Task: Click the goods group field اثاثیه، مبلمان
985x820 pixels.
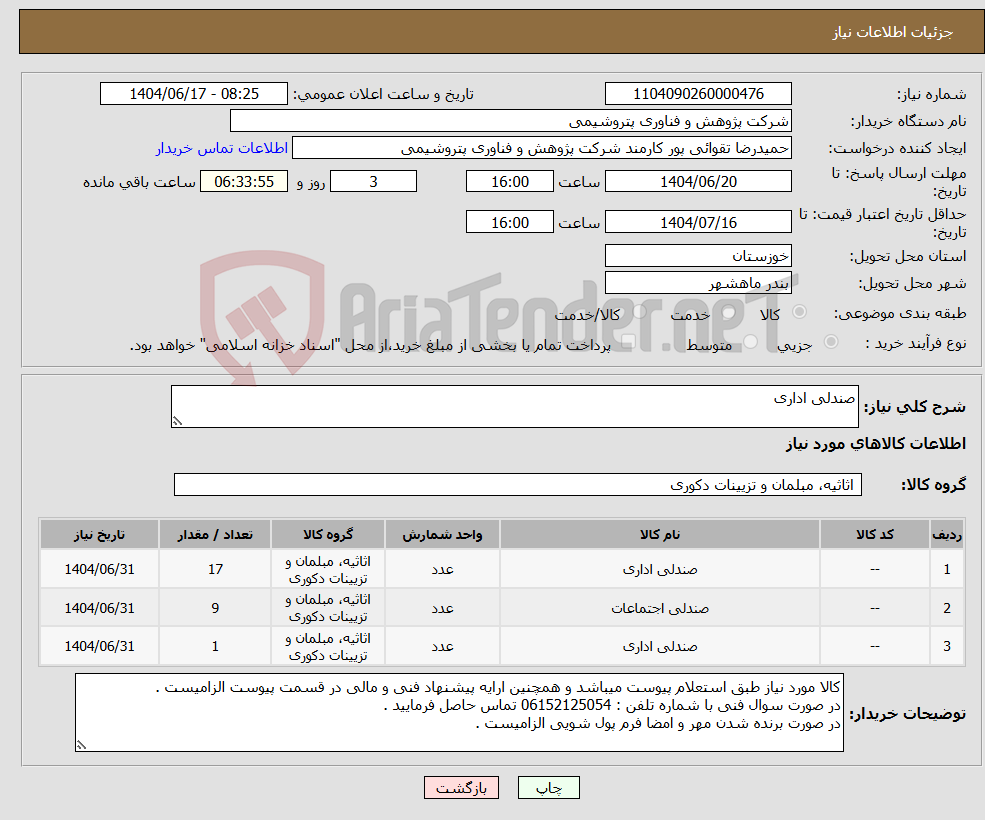Action: pos(518,484)
